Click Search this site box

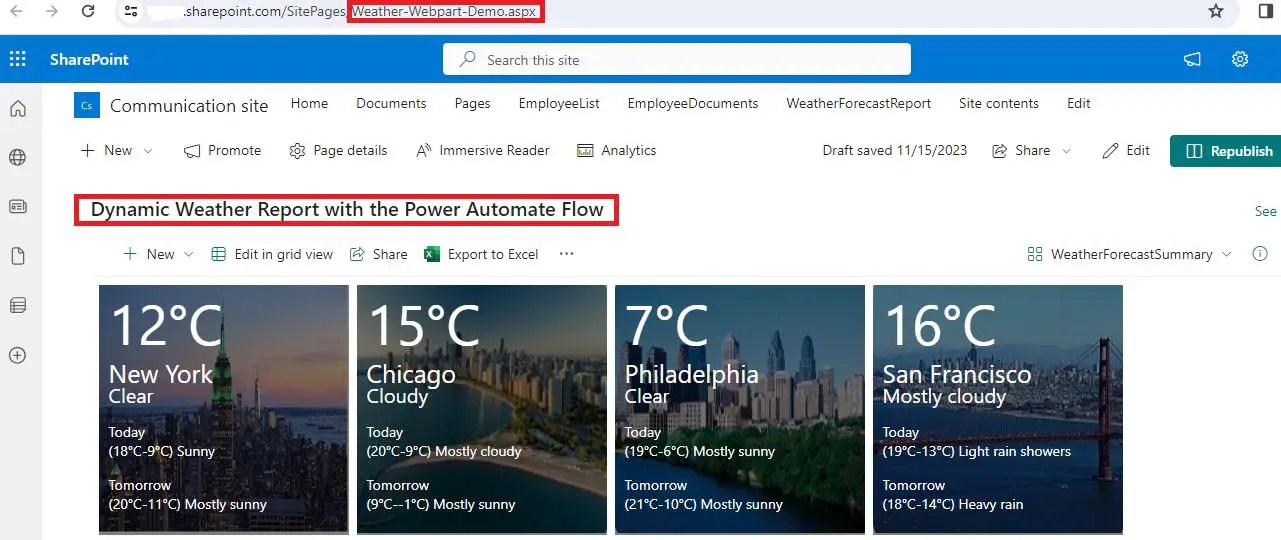[677, 59]
